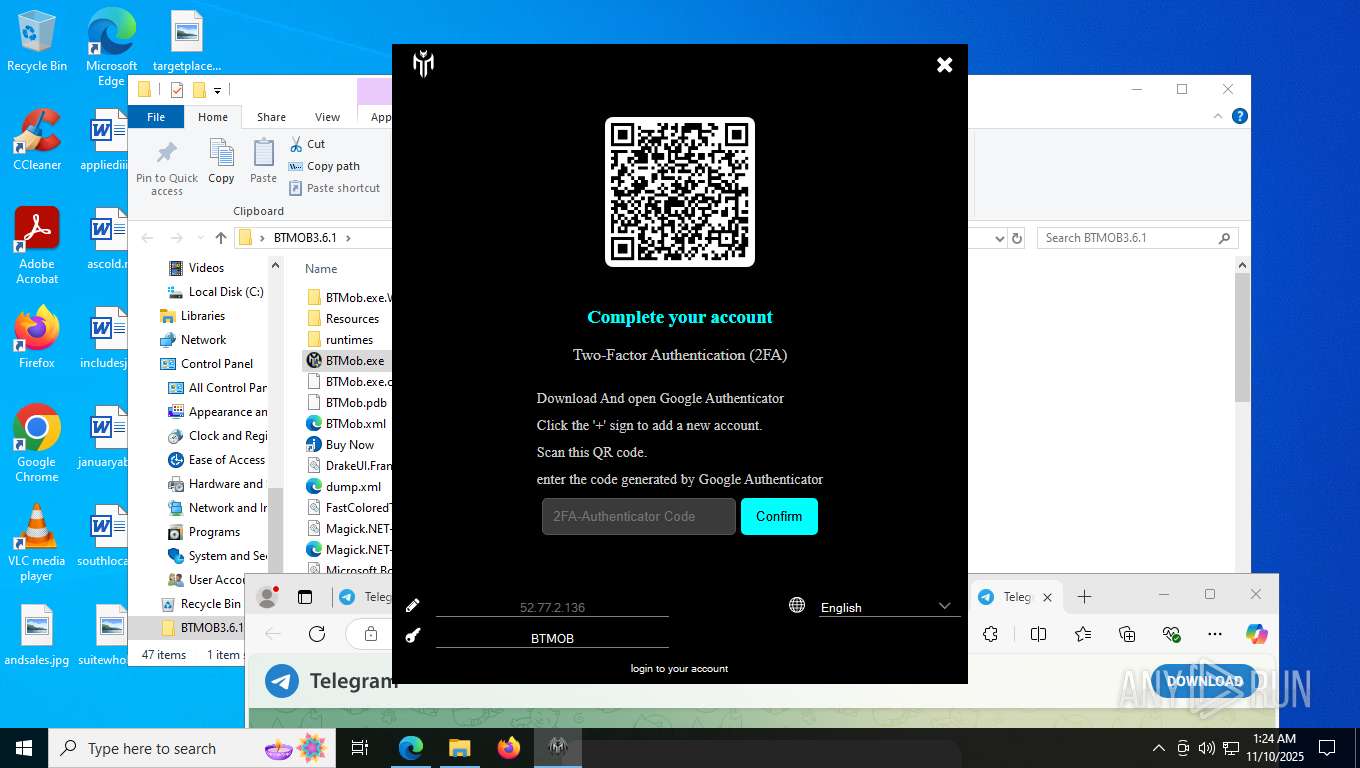This screenshot has width=1360, height=768.
Task: Click taskbar search box
Action: [192, 748]
